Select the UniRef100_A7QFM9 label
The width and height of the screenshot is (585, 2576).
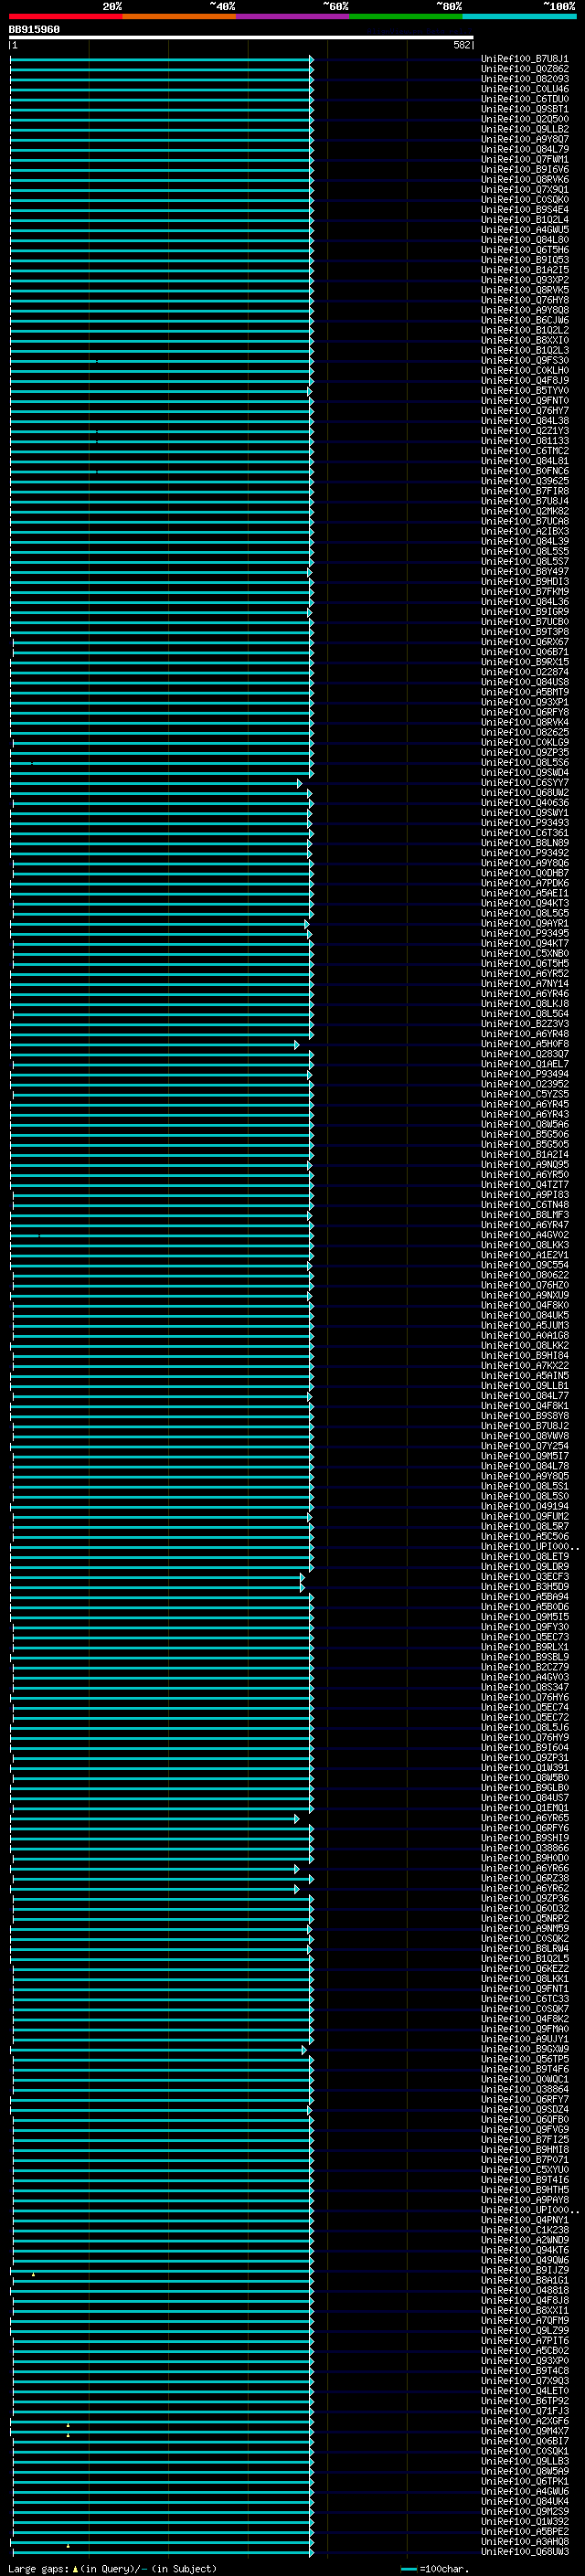click(525, 2320)
